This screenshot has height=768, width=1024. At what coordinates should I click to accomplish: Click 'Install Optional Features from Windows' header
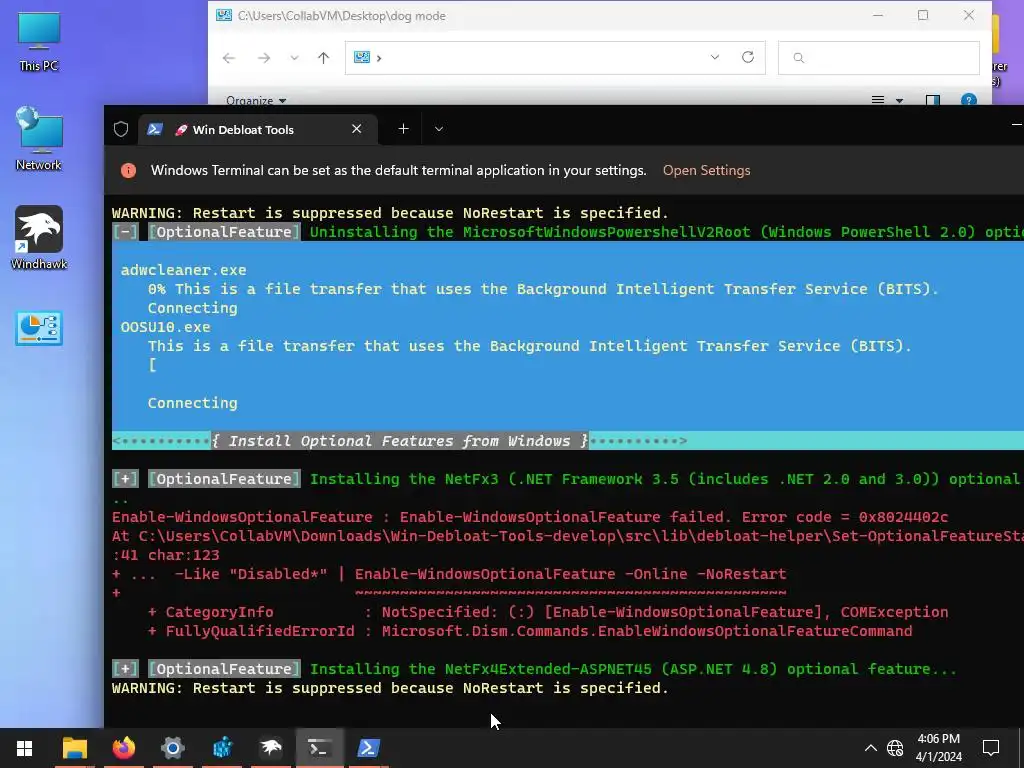click(x=400, y=441)
